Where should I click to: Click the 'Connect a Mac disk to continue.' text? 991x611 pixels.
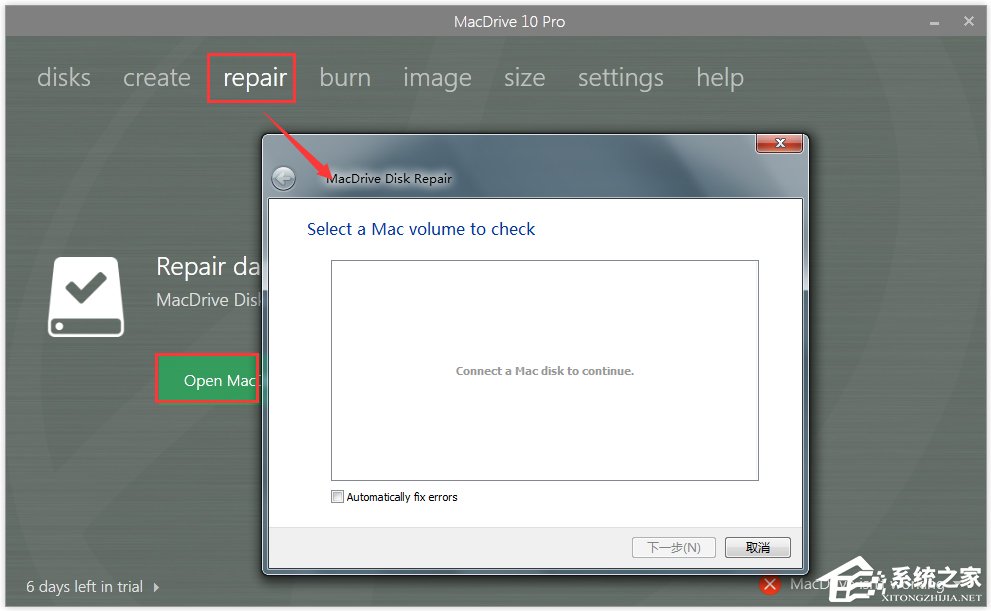tap(545, 371)
